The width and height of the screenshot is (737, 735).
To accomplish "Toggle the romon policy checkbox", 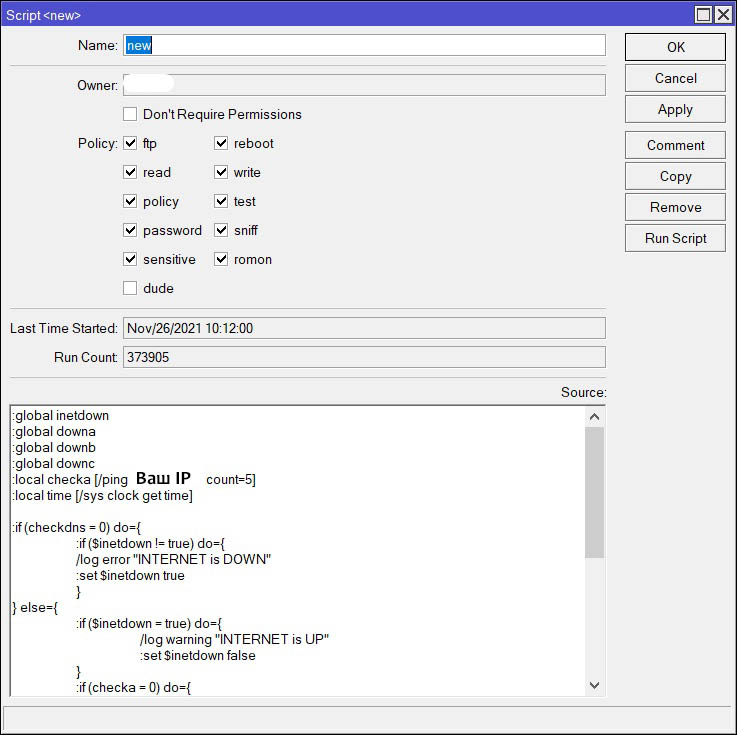I will (x=221, y=259).
